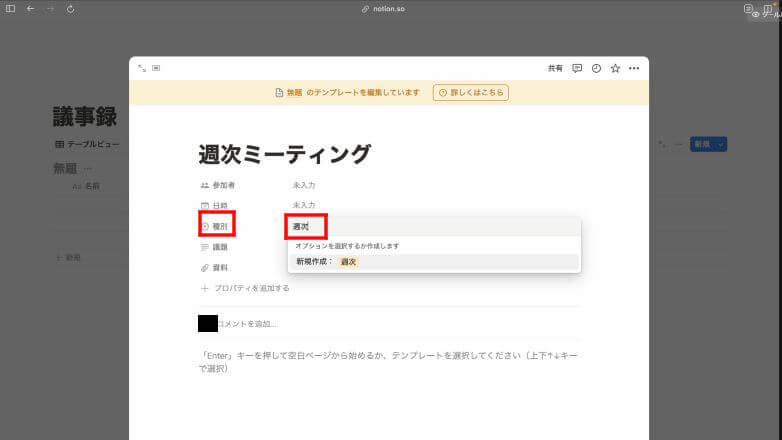782x440 pixels.
Task: Click the 名前 column header behind
Action: (x=86, y=186)
